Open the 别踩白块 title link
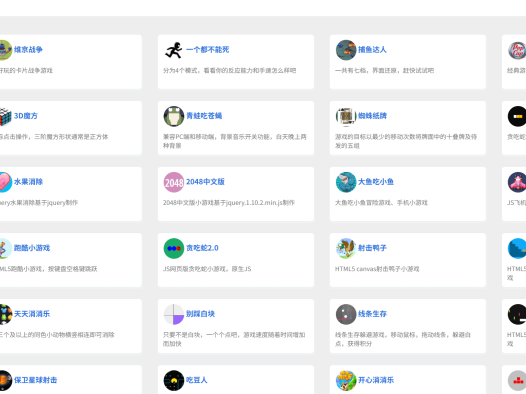Image resolution: width=526 pixels, height=394 pixels. (x=200, y=314)
